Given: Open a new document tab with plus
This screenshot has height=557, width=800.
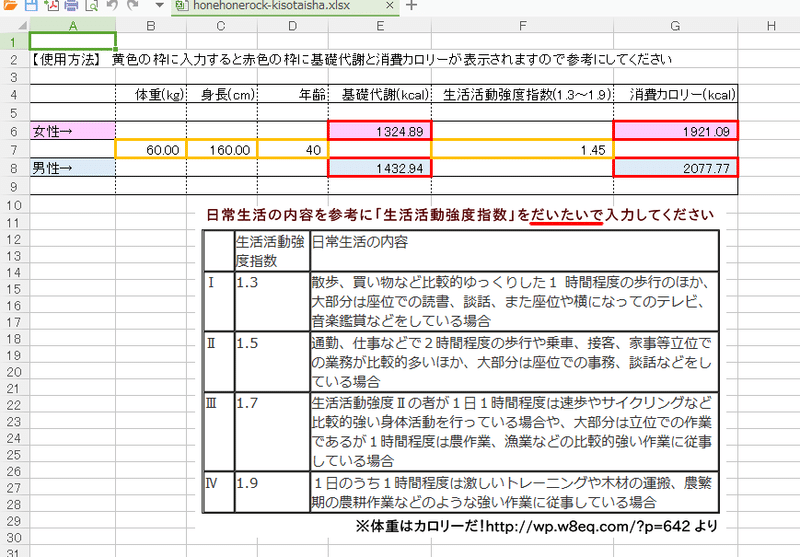Looking at the screenshot, I should tap(411, 6).
